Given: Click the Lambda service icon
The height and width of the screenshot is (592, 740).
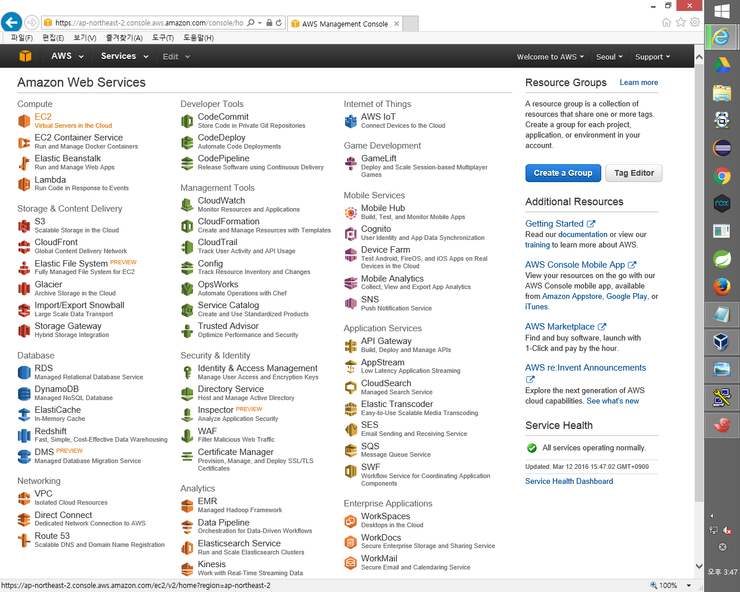Looking at the screenshot, I should point(25,184).
